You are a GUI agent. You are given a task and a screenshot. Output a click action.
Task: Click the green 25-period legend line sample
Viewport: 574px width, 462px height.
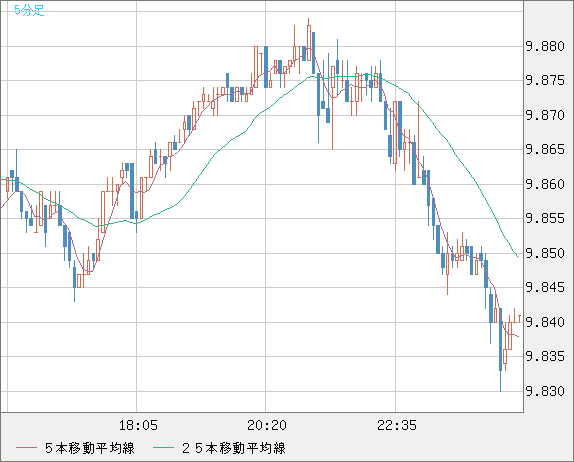163,448
